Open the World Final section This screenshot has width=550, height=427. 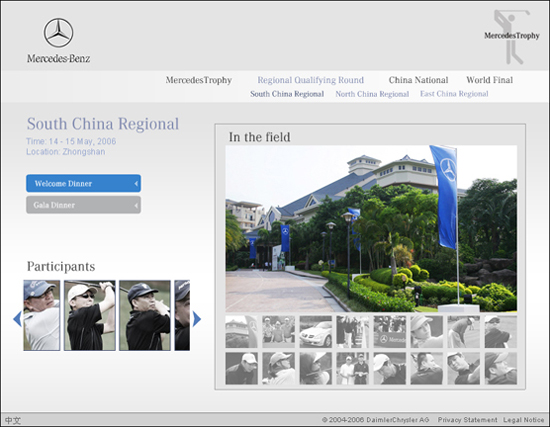tap(490, 80)
